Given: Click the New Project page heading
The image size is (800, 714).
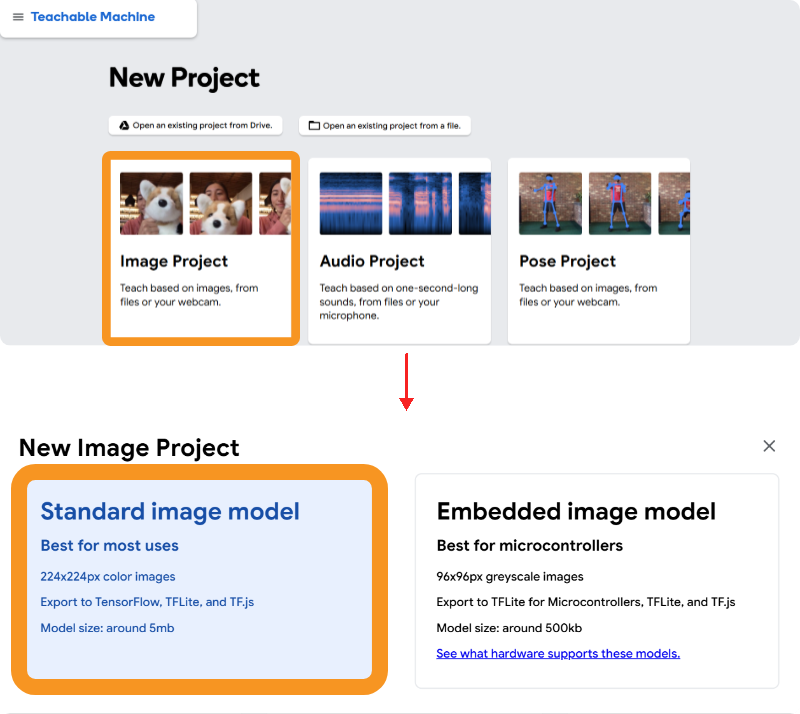Looking at the screenshot, I should point(184,78).
